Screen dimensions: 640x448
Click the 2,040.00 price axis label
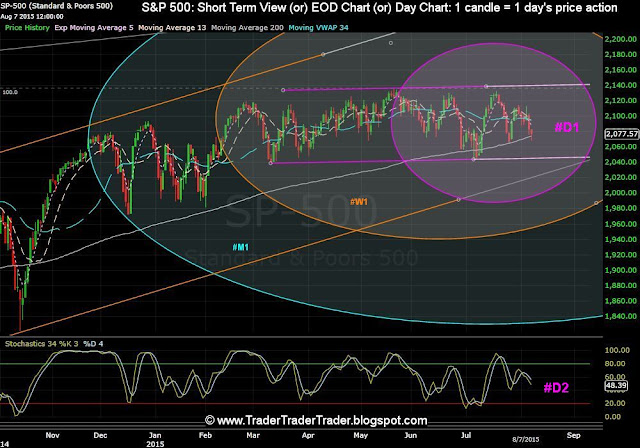coord(621,162)
